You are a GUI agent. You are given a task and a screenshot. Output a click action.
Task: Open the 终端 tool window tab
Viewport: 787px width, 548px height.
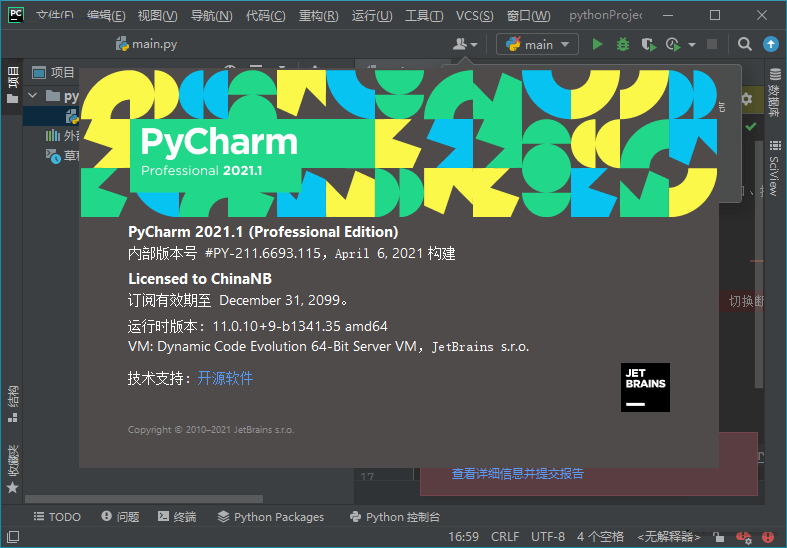pyautogui.click(x=177, y=516)
